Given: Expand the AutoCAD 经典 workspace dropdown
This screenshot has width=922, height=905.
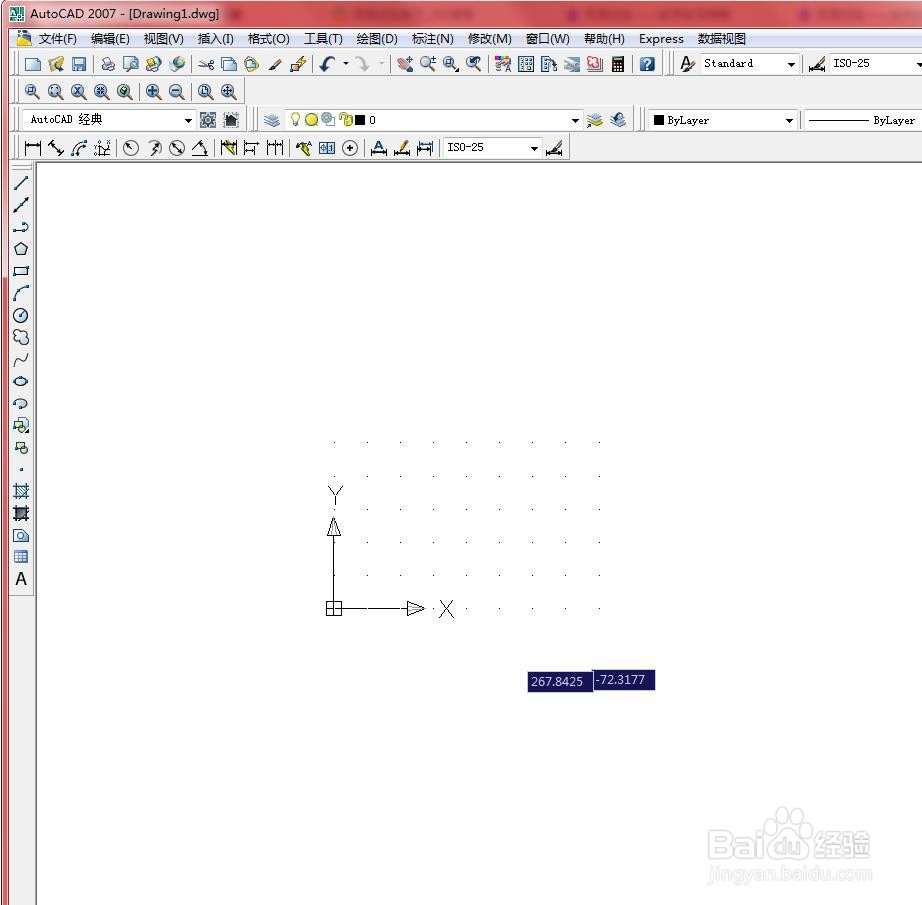Looking at the screenshot, I should click(x=188, y=121).
